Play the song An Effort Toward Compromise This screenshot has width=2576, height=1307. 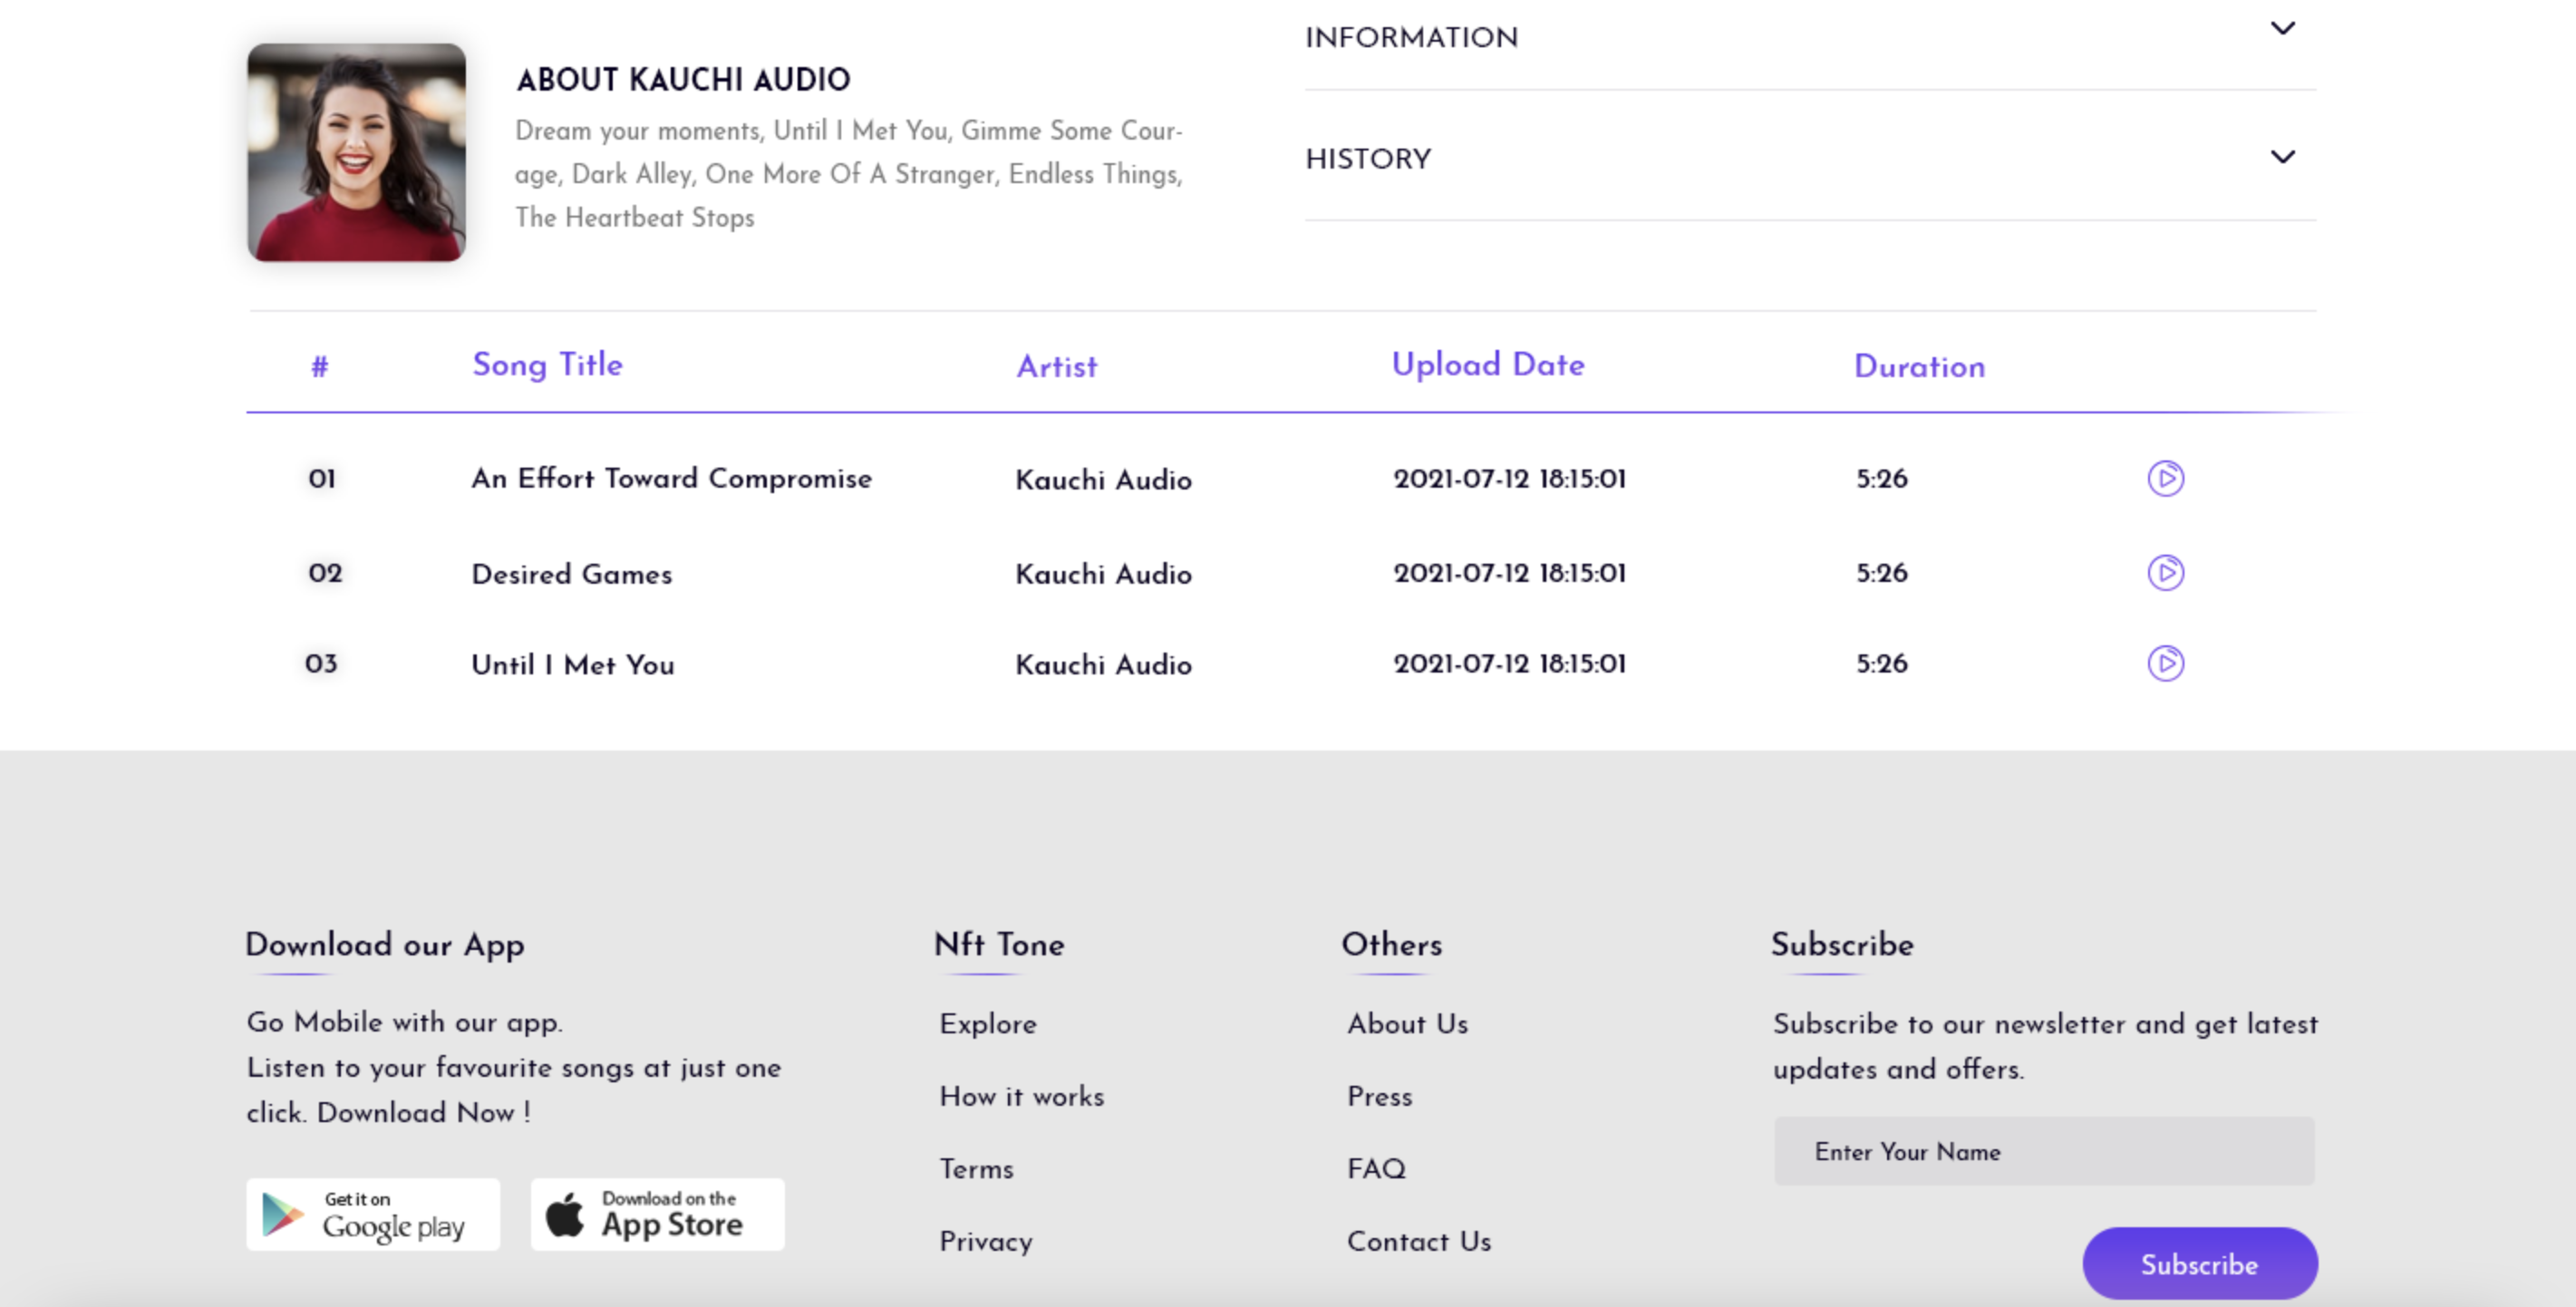tap(2165, 478)
